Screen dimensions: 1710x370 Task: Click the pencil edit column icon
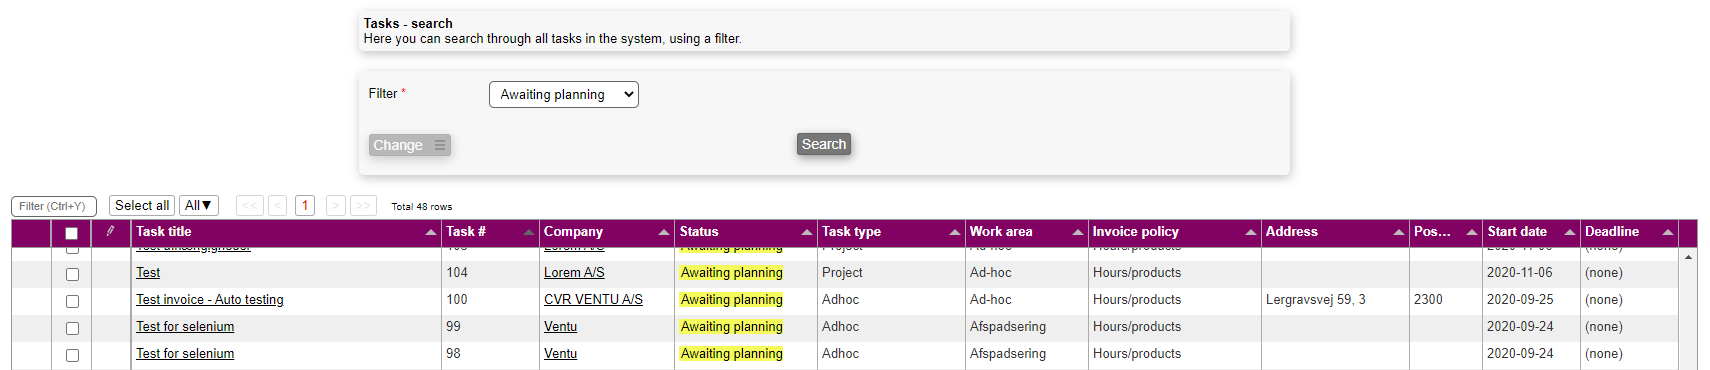click(110, 231)
